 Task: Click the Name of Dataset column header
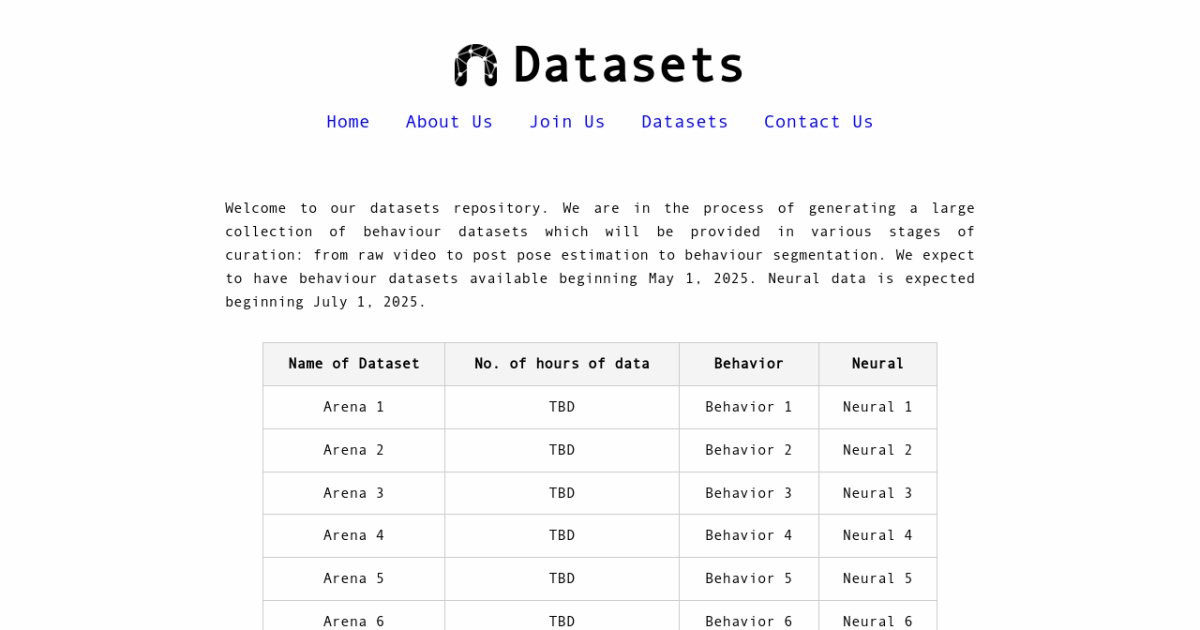(354, 364)
